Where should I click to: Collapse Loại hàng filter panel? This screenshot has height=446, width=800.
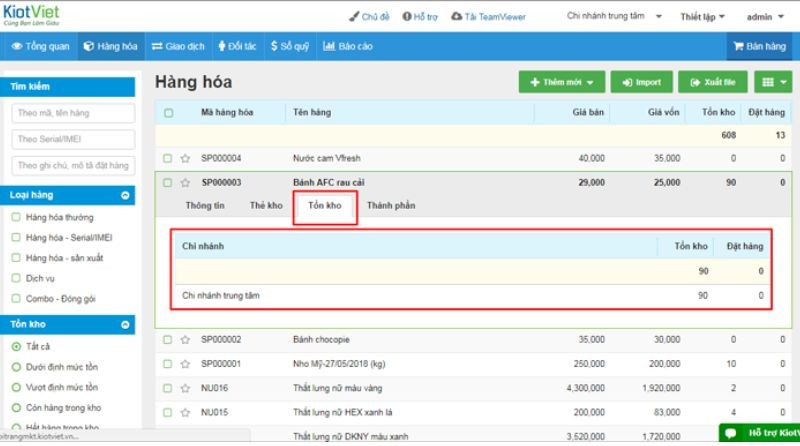(x=125, y=195)
